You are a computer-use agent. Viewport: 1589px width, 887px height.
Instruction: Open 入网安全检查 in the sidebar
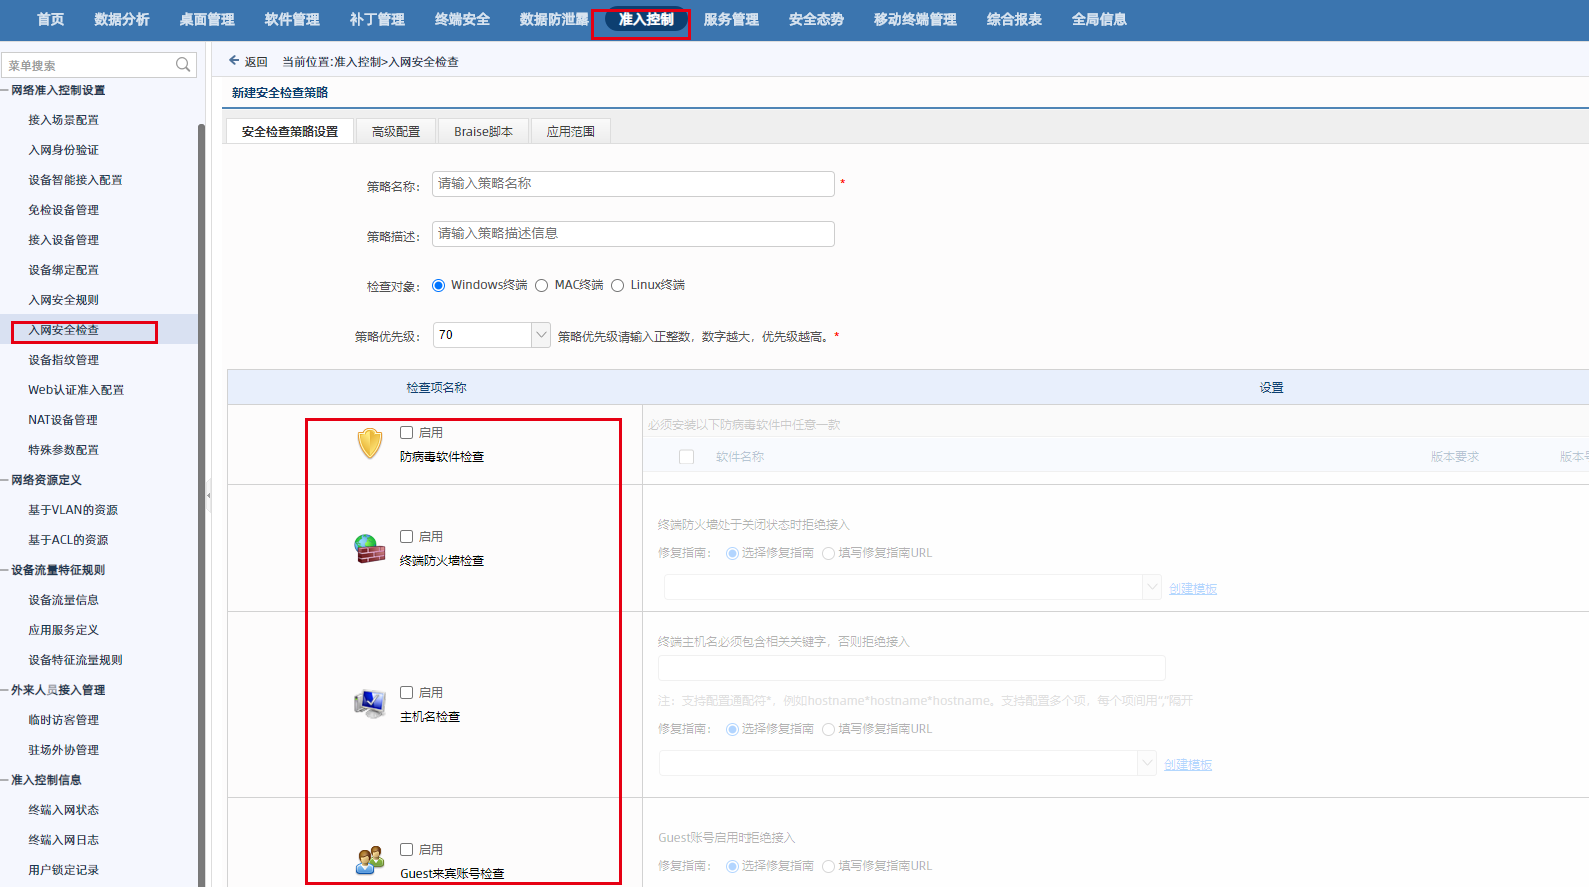point(64,330)
